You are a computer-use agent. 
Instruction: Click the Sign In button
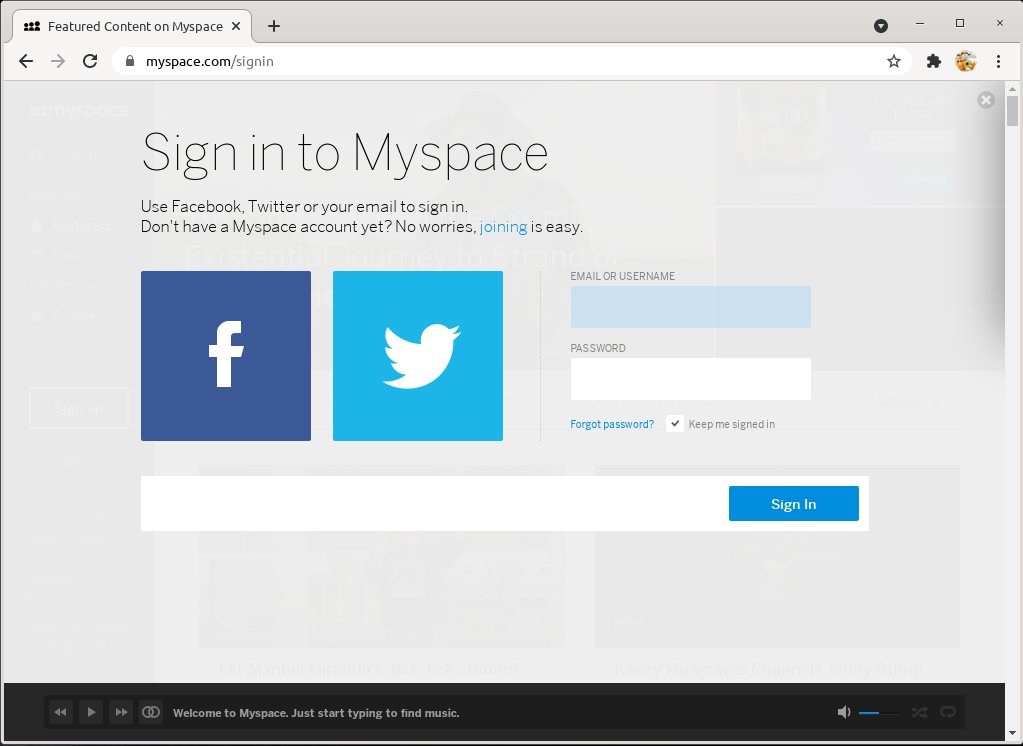[x=793, y=503]
